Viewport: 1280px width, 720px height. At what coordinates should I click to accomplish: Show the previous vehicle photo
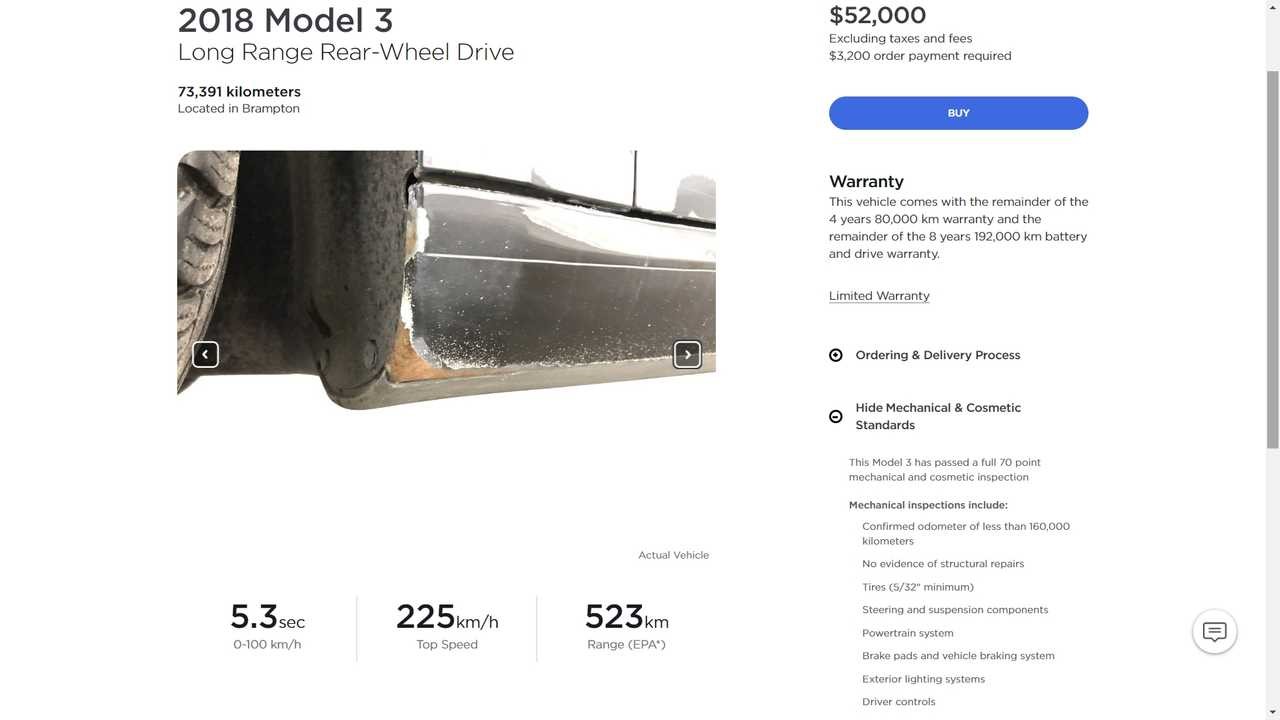[205, 354]
